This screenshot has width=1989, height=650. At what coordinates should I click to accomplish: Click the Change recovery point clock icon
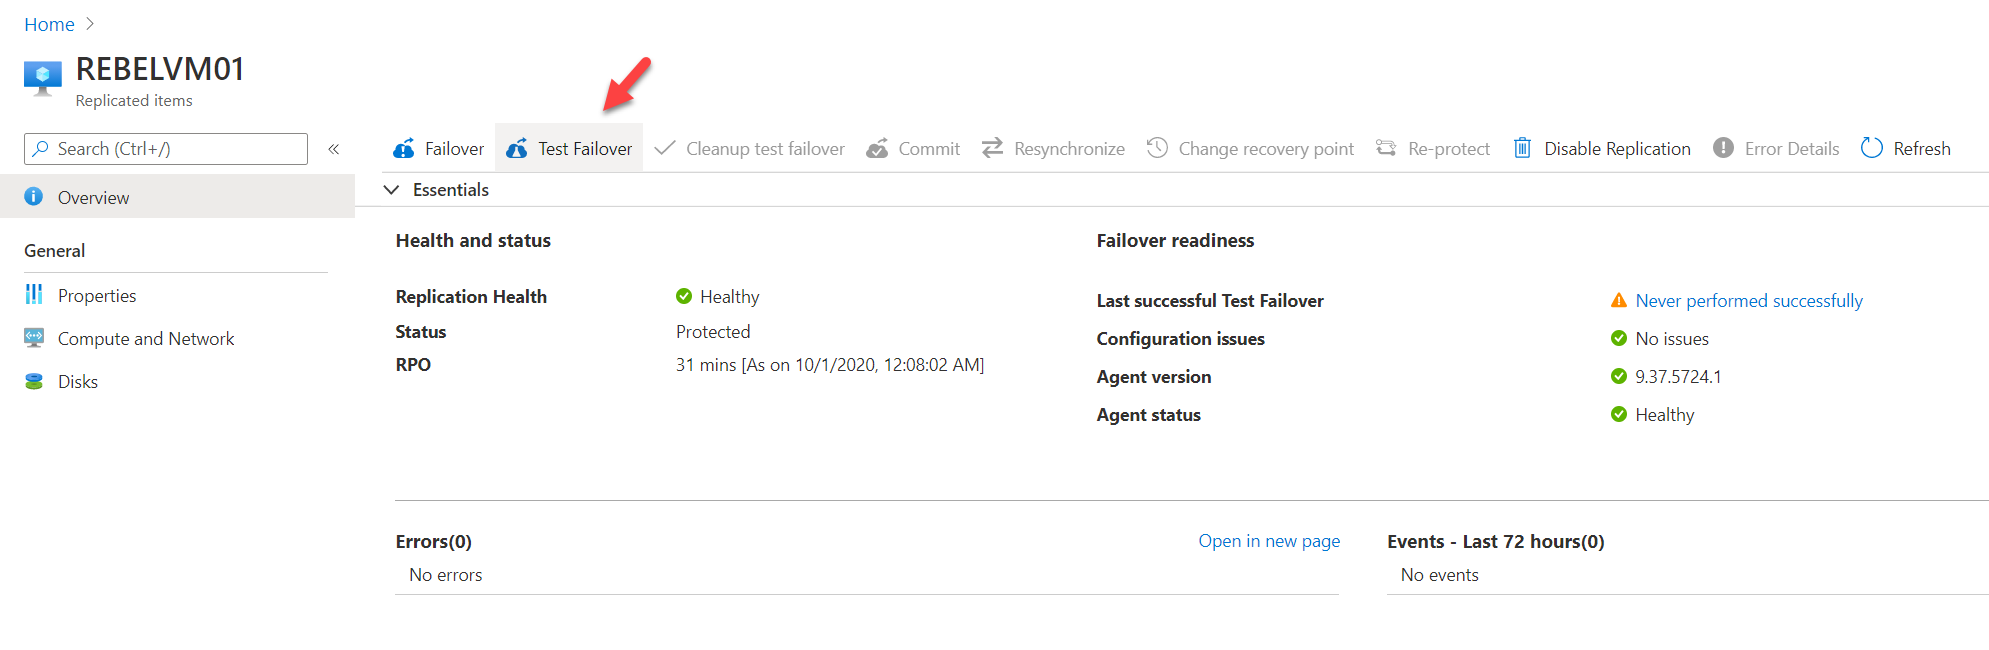pos(1157,148)
